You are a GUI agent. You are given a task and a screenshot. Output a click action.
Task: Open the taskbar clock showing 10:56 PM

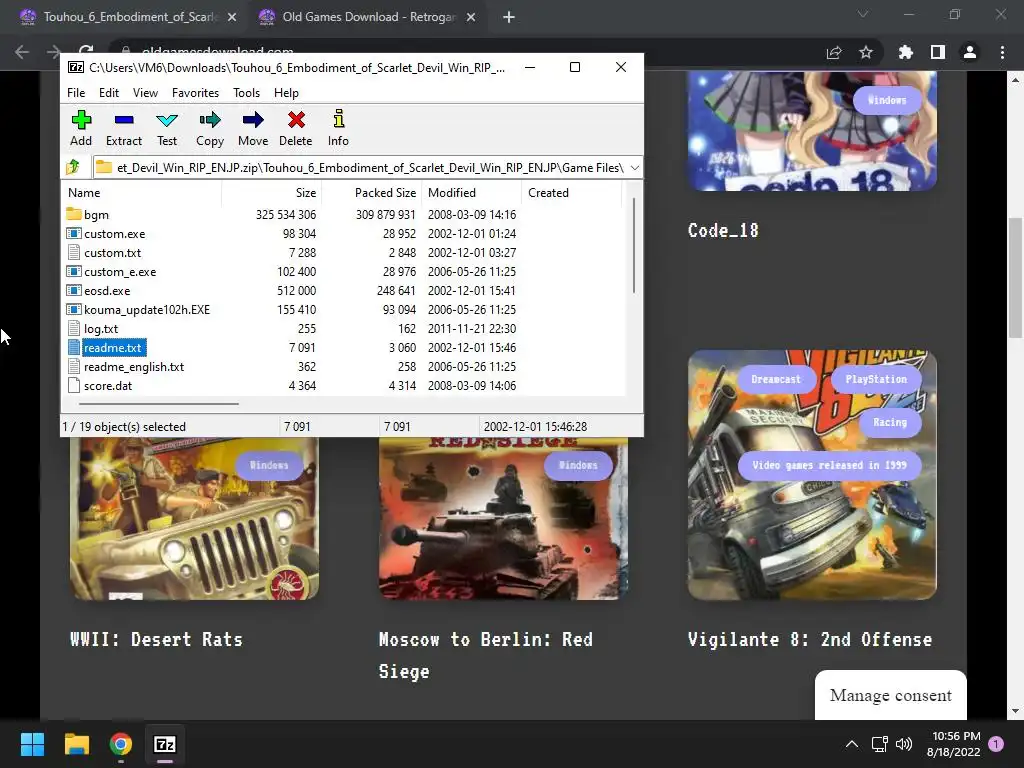pyautogui.click(x=953, y=744)
